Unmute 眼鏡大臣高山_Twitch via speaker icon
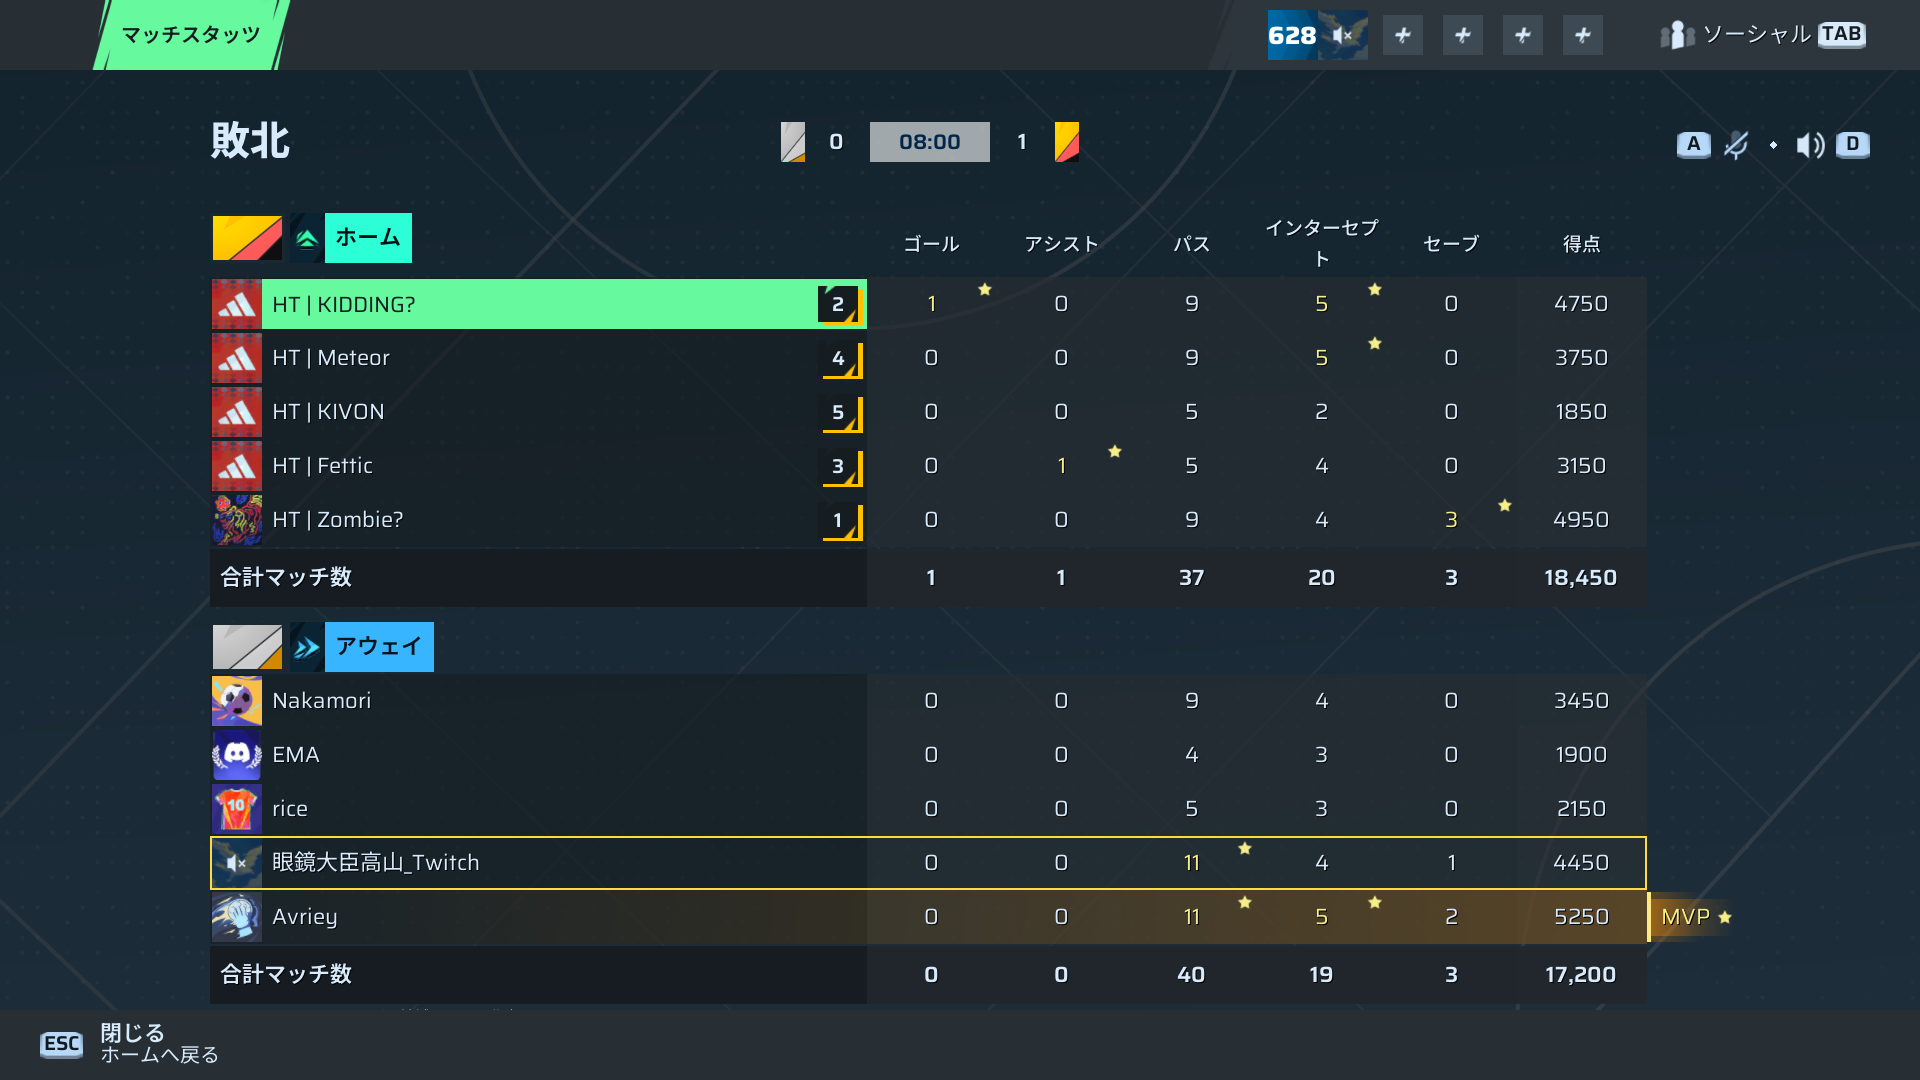 tap(237, 863)
